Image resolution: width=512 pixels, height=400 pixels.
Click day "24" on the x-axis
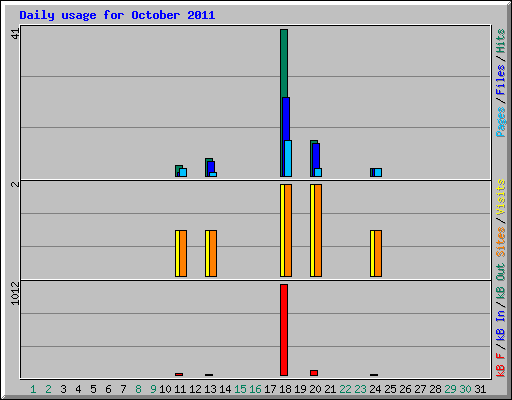[375, 389]
